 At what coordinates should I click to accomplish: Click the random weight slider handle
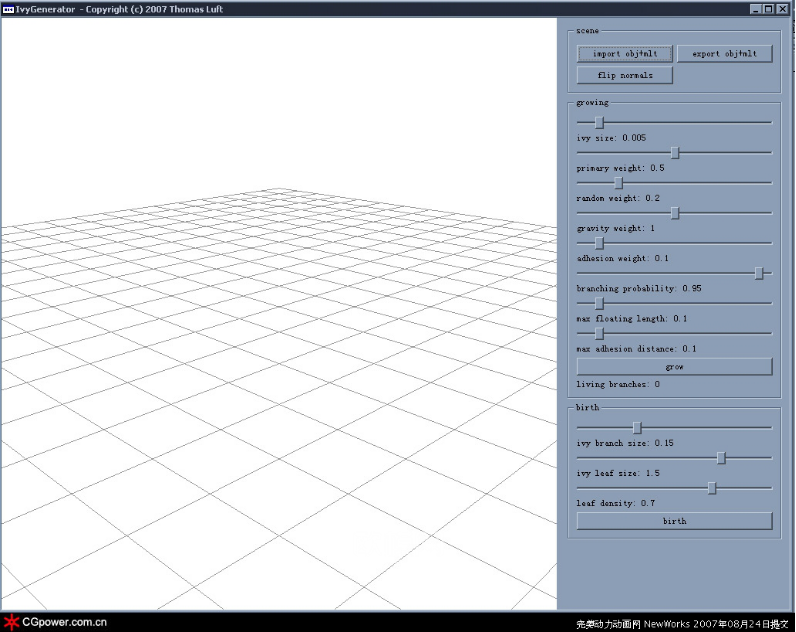(618, 183)
